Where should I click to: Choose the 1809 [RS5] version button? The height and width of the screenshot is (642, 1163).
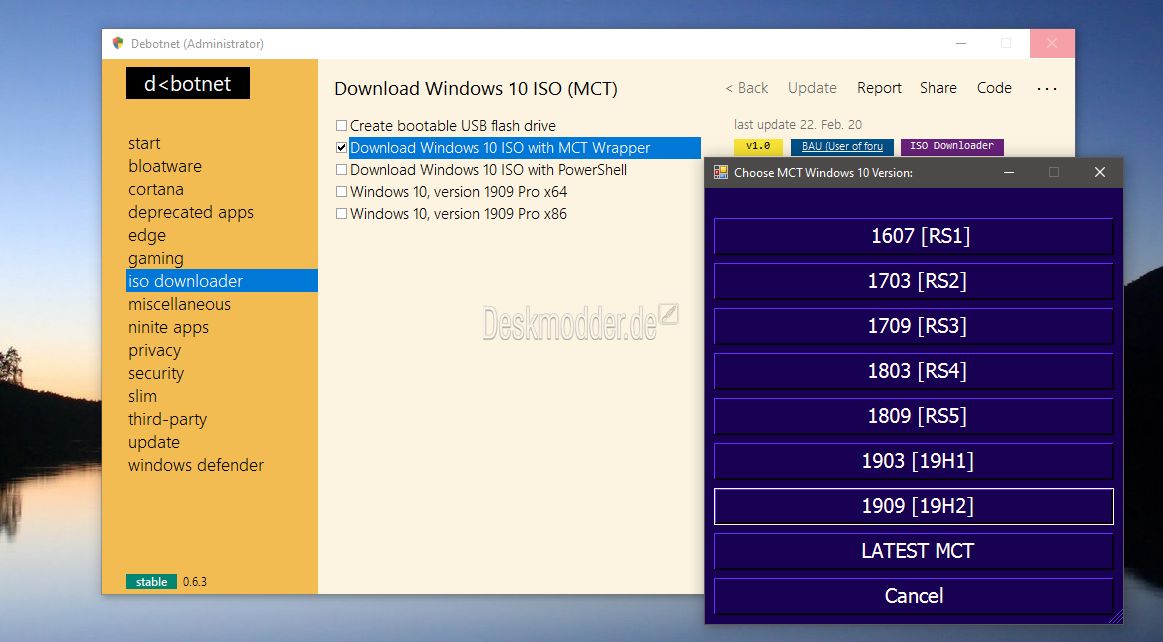[914, 416]
